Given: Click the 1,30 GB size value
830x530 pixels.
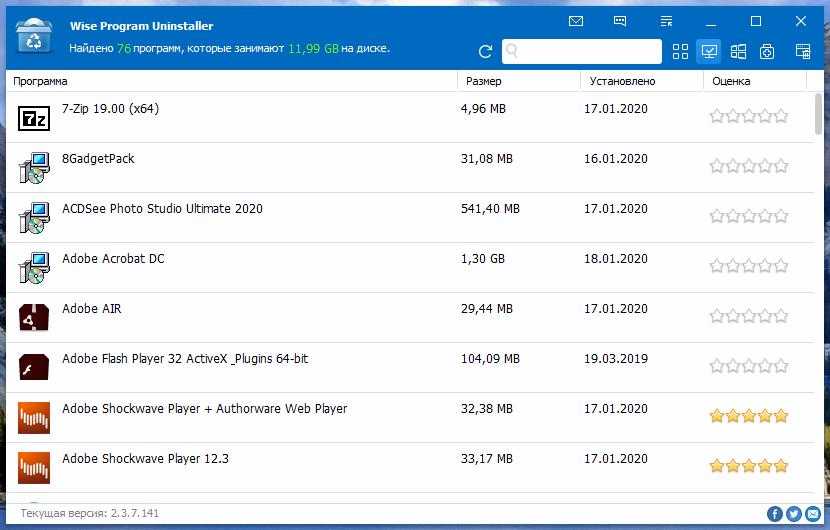Looking at the screenshot, I should [483, 258].
